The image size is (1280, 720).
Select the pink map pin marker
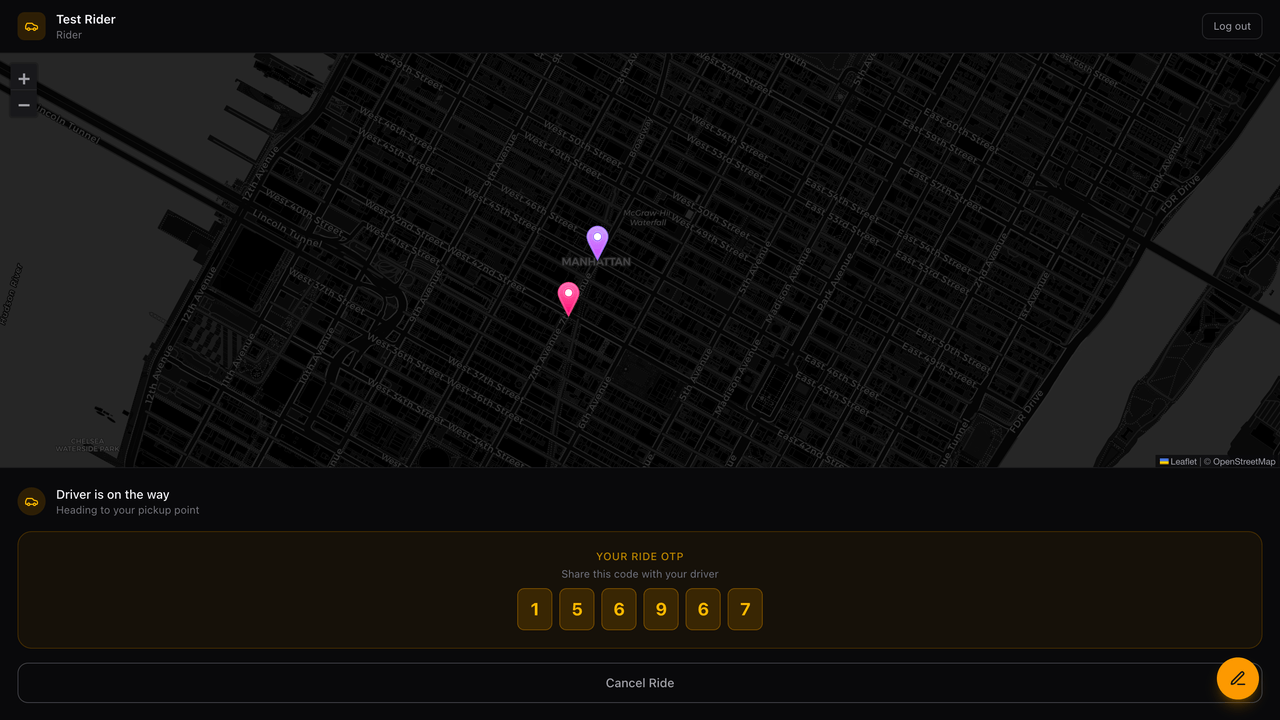pos(568,299)
